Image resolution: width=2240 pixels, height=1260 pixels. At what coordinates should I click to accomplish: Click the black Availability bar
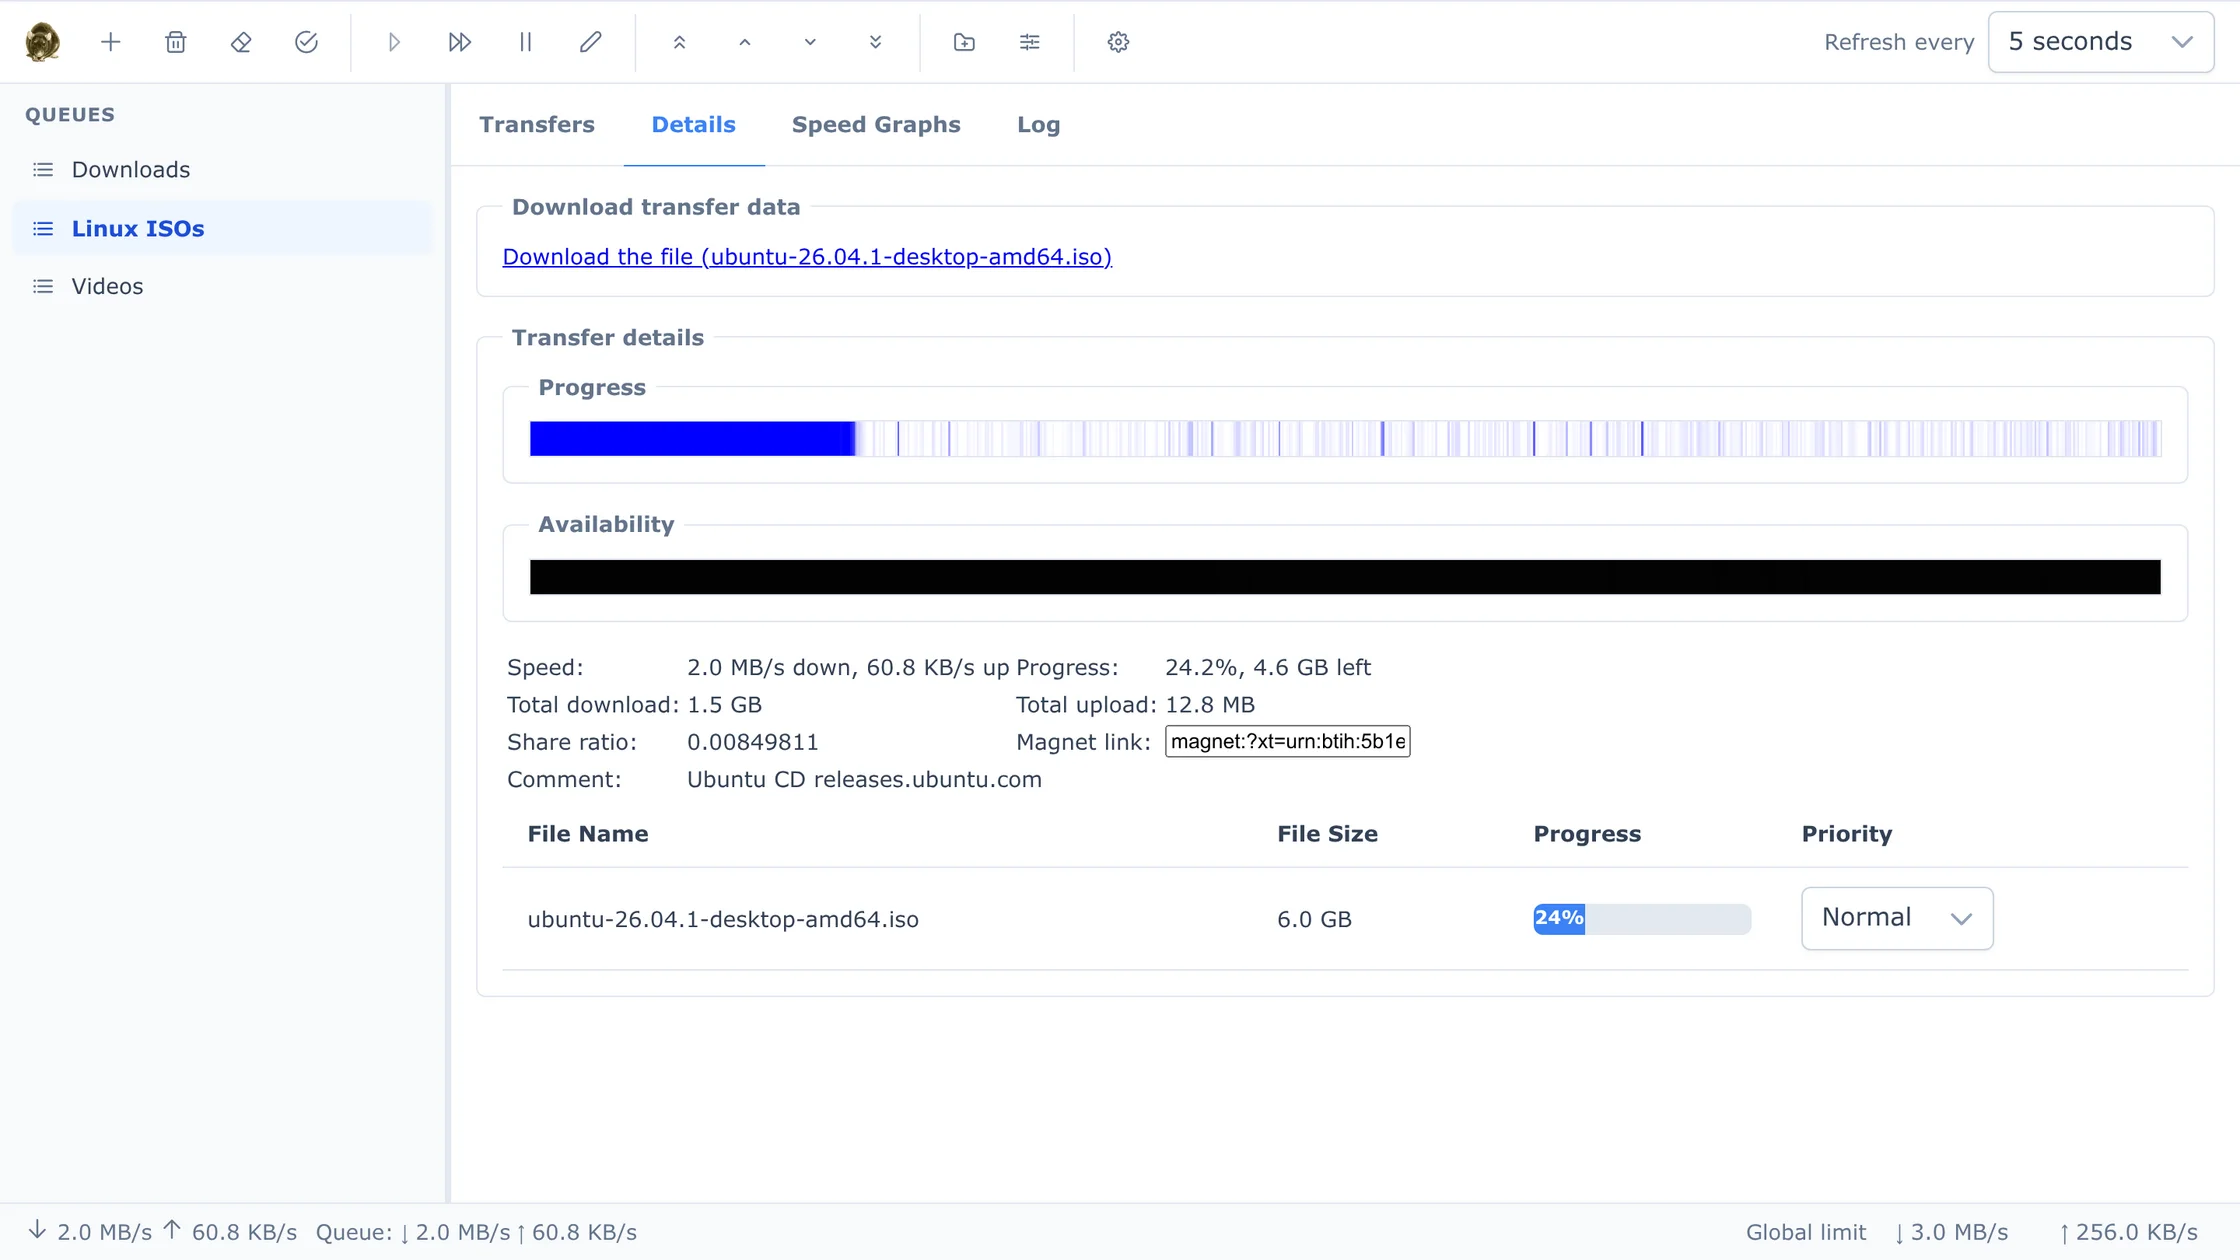pyautogui.click(x=1345, y=577)
